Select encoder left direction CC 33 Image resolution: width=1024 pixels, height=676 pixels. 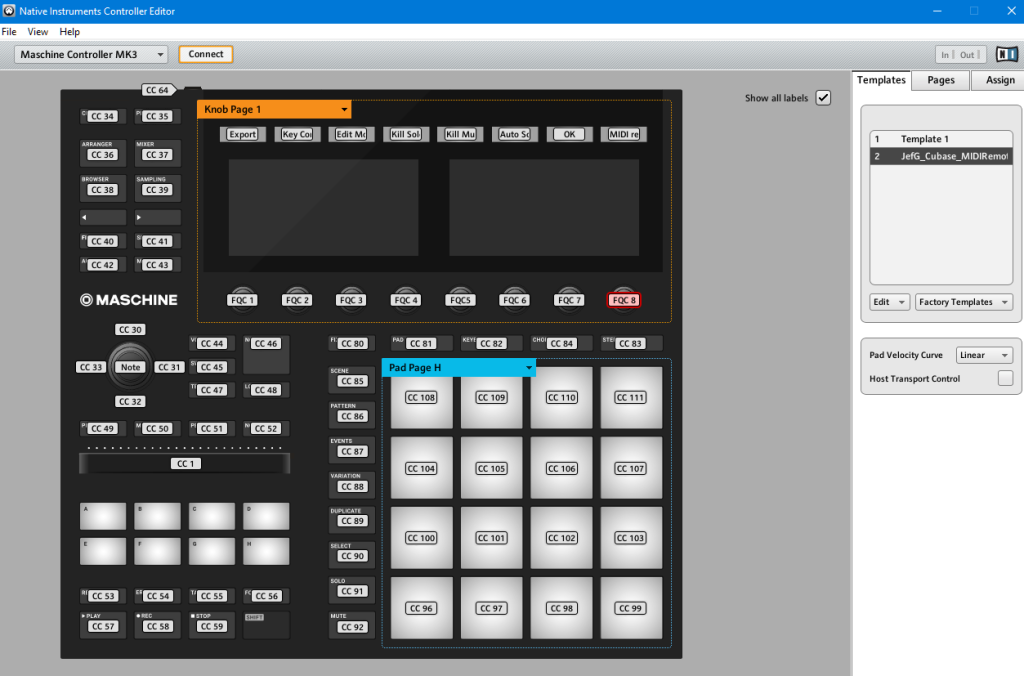pos(91,367)
